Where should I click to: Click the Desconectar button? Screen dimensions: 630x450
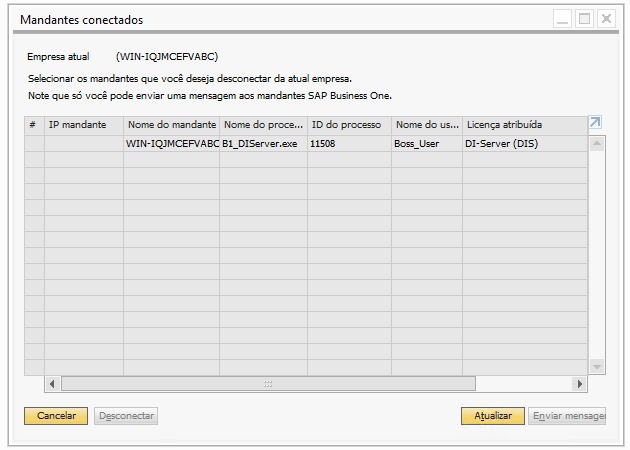coord(126,415)
